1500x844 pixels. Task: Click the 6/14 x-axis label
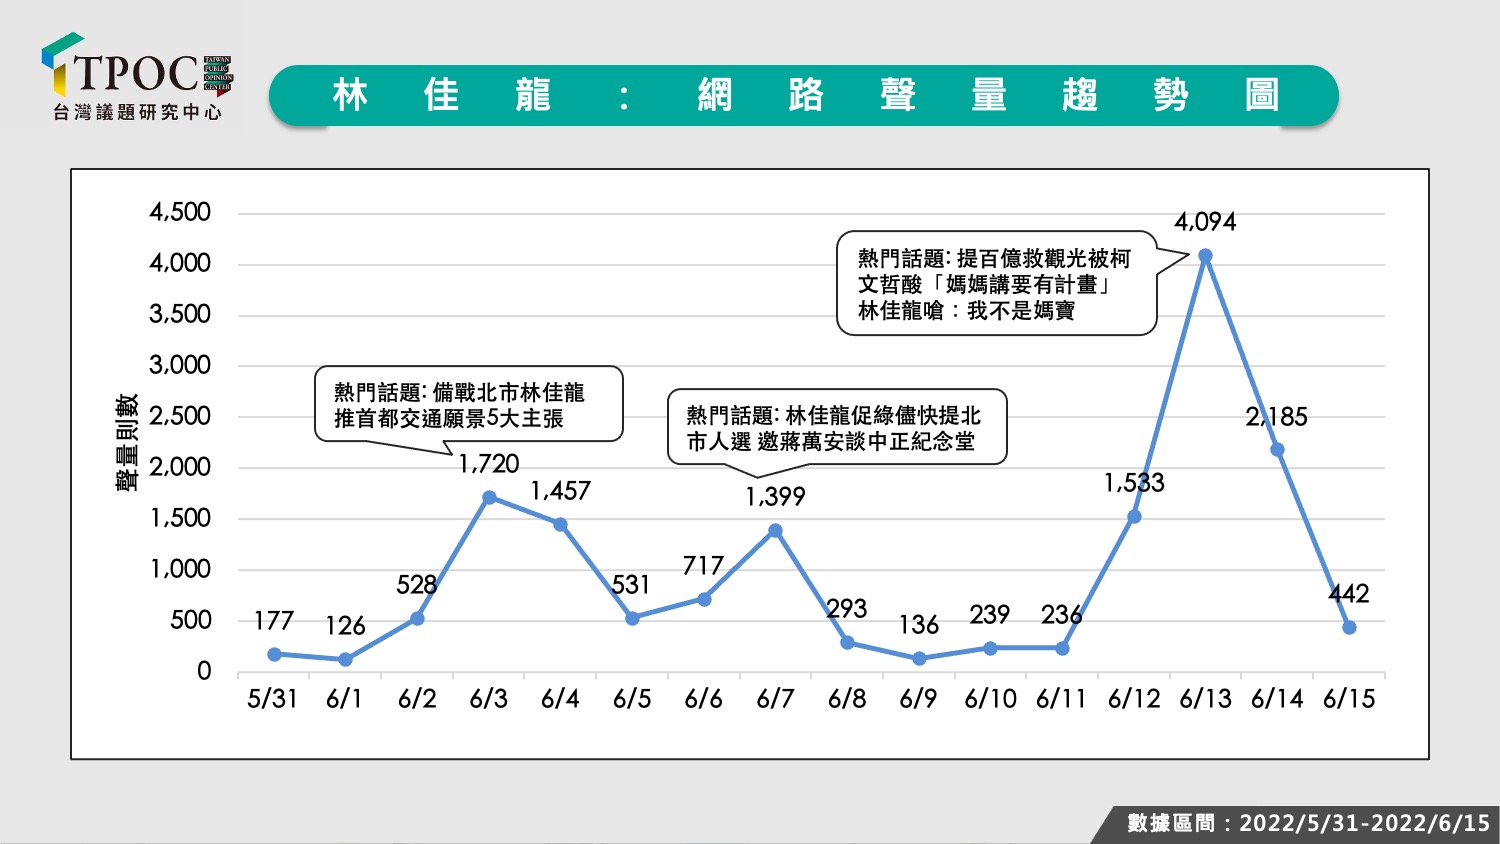click(1277, 699)
